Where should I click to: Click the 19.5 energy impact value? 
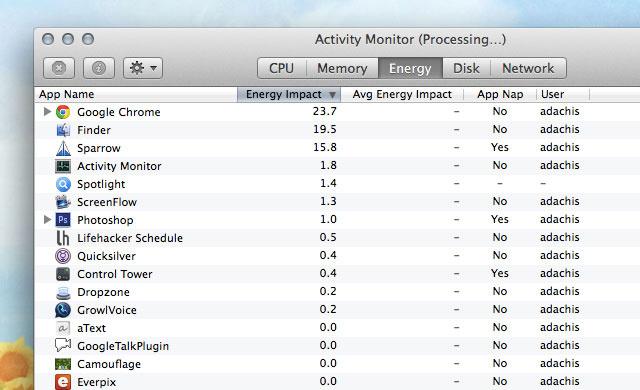coord(324,129)
